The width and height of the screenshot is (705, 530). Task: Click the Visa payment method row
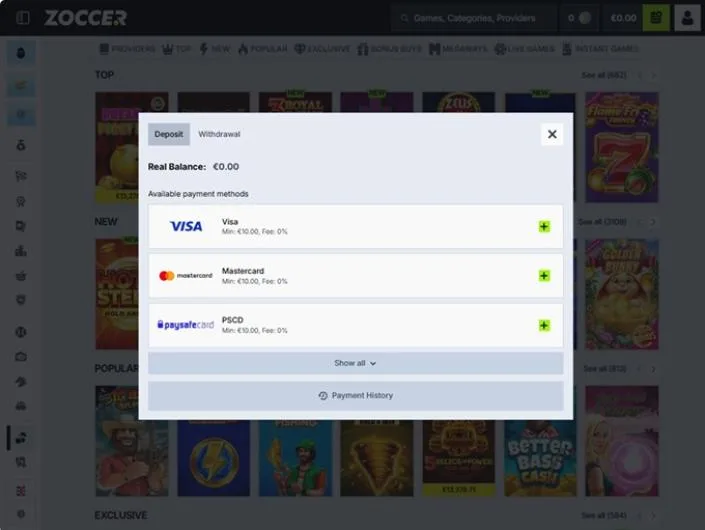tap(355, 227)
